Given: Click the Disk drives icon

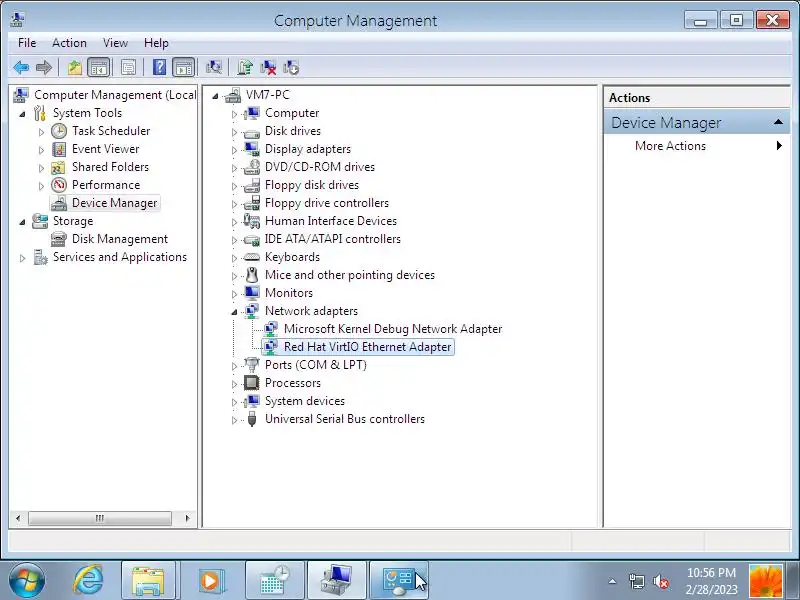Looking at the screenshot, I should [252, 132].
